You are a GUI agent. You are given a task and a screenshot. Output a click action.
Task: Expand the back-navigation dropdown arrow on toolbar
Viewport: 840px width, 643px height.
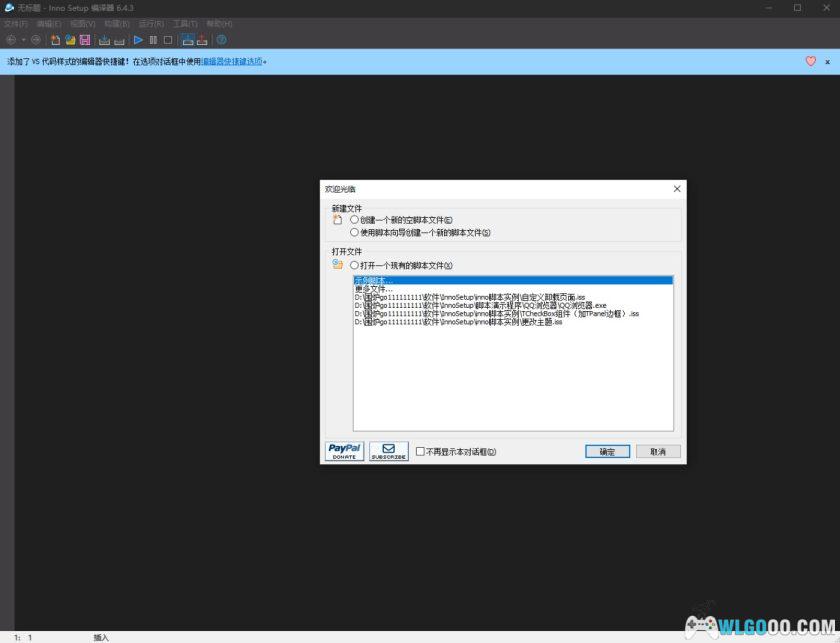22,40
